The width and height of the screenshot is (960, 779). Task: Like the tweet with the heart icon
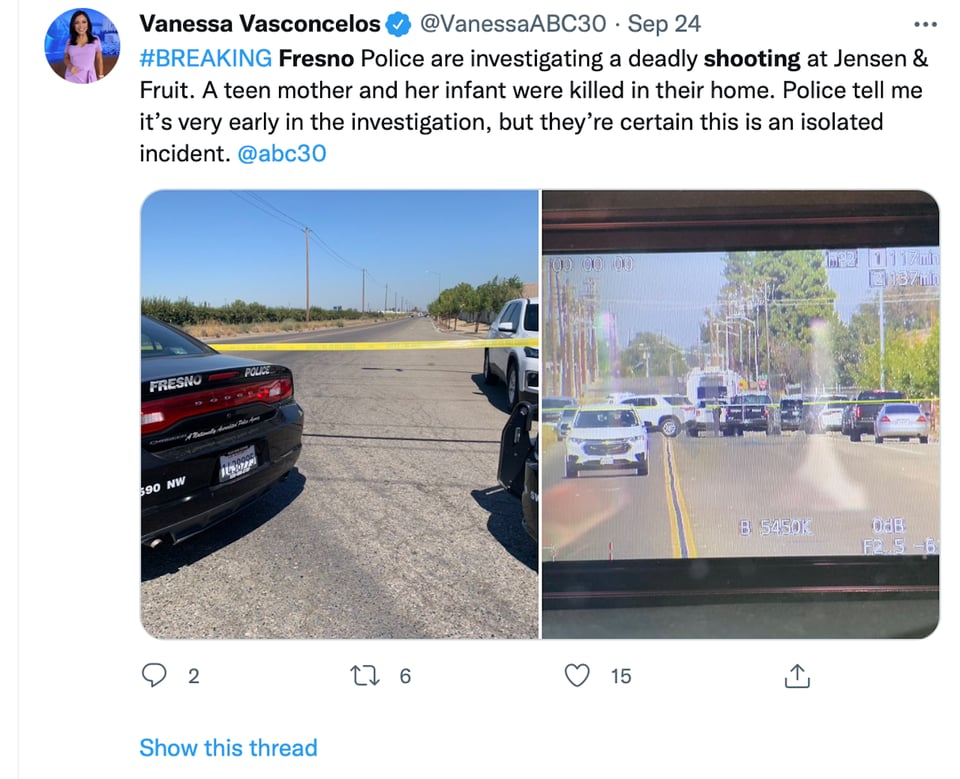(577, 676)
